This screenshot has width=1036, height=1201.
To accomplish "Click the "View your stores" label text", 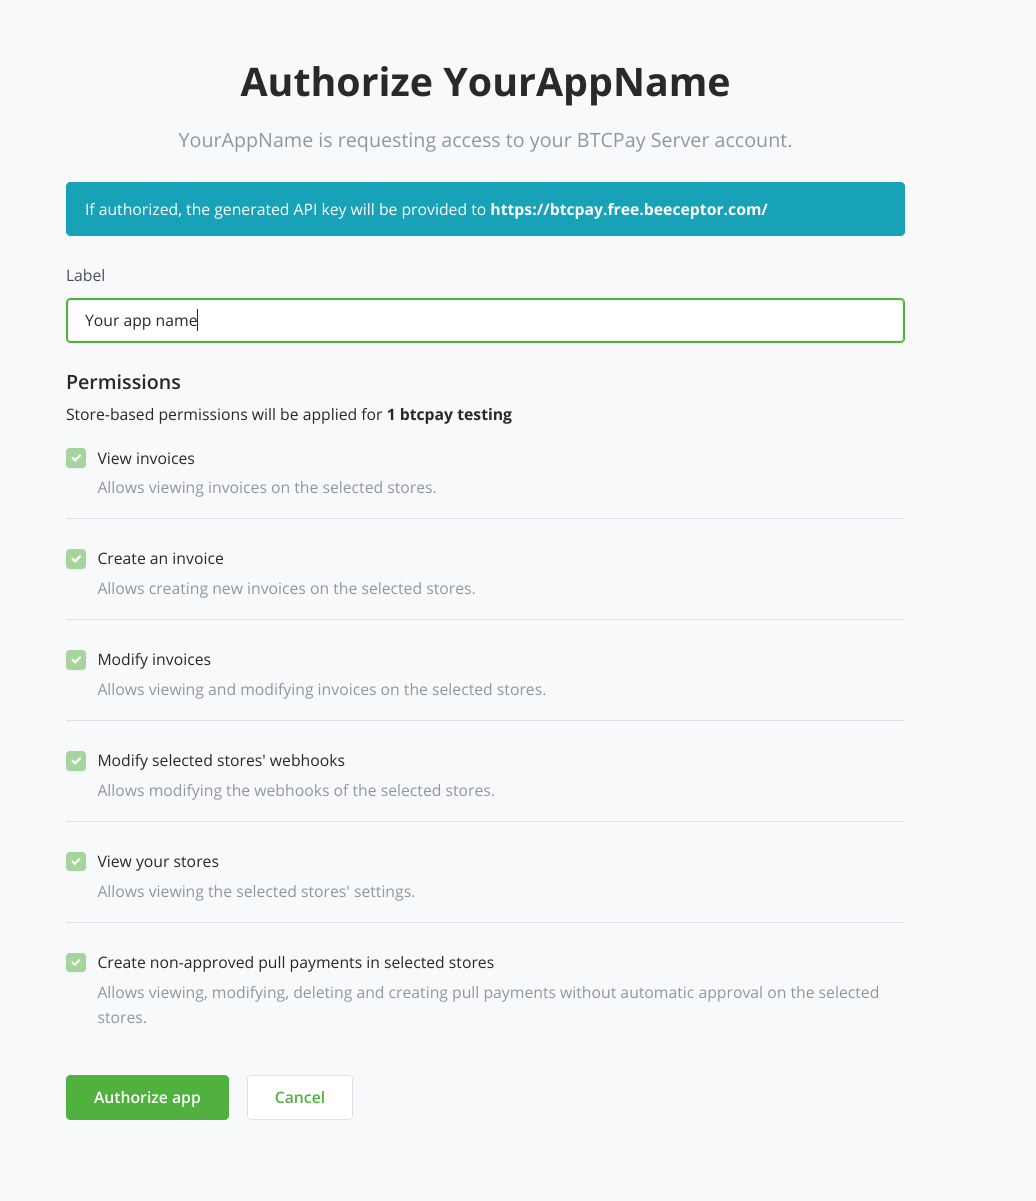I will point(158,861).
